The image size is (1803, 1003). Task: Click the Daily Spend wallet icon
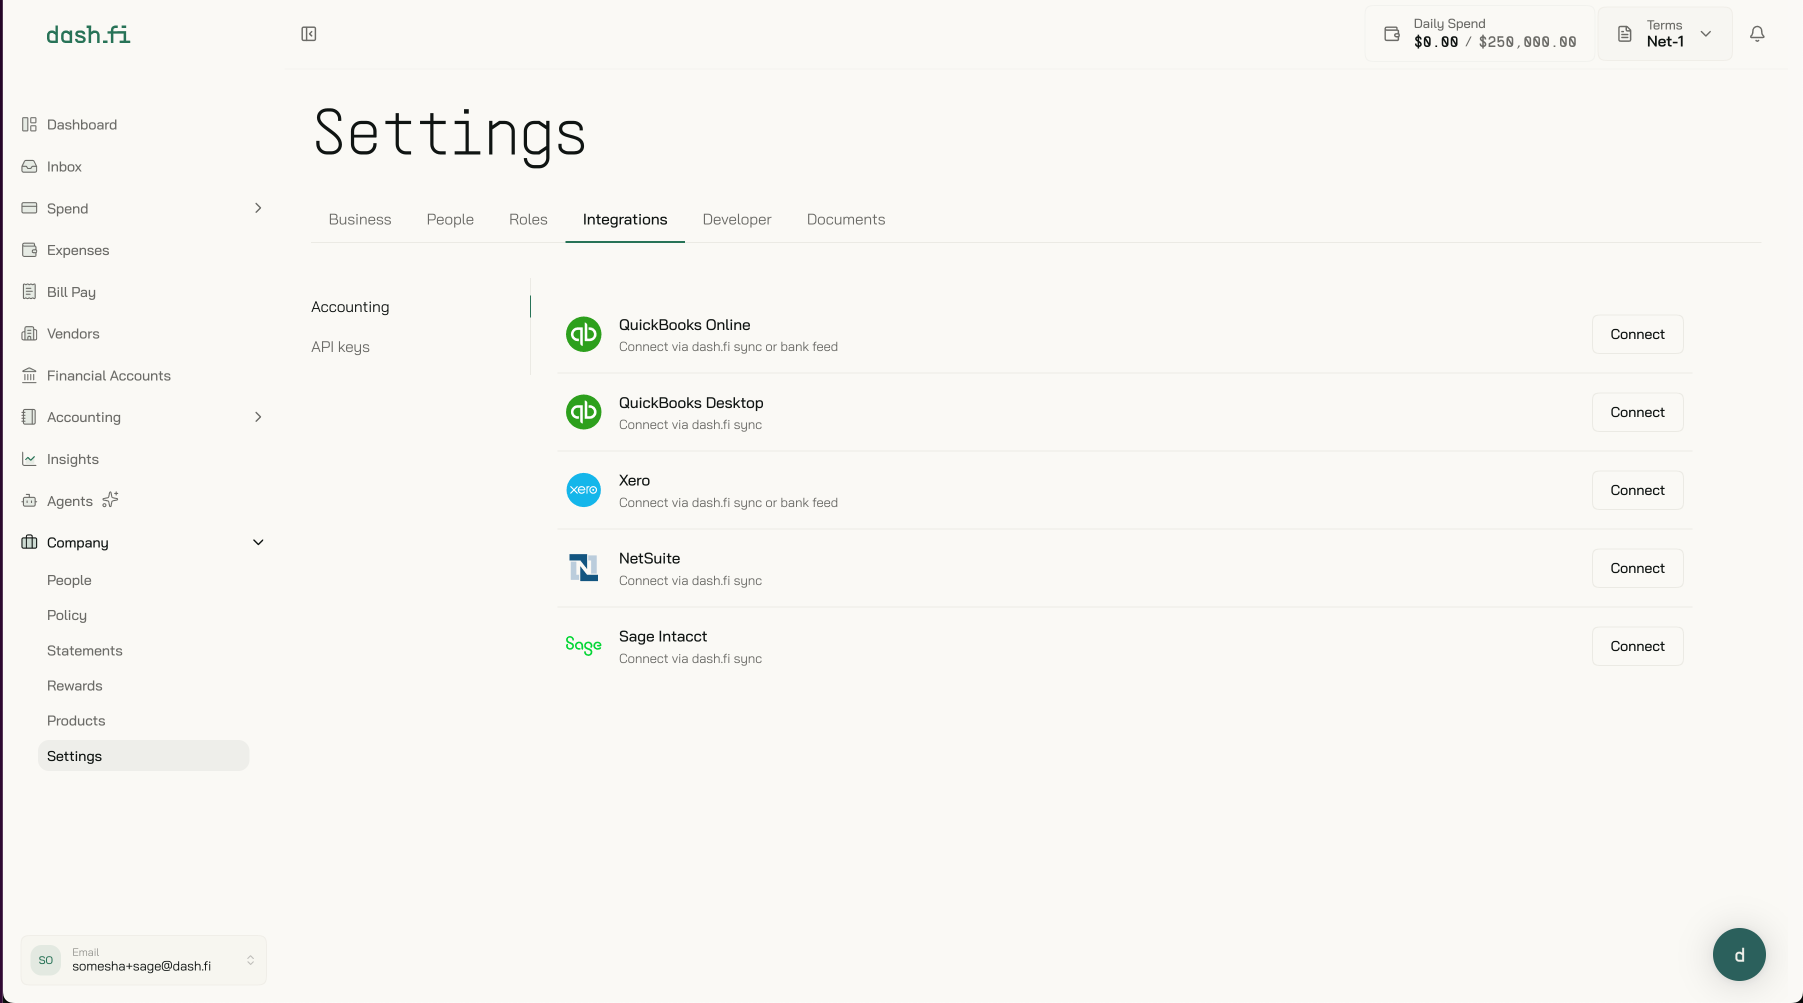1391,34
